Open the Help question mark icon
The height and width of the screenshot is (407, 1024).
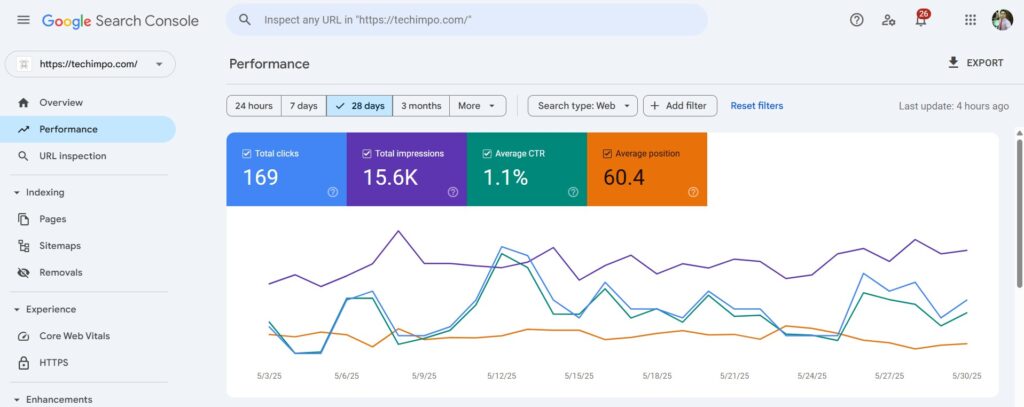[856, 20]
